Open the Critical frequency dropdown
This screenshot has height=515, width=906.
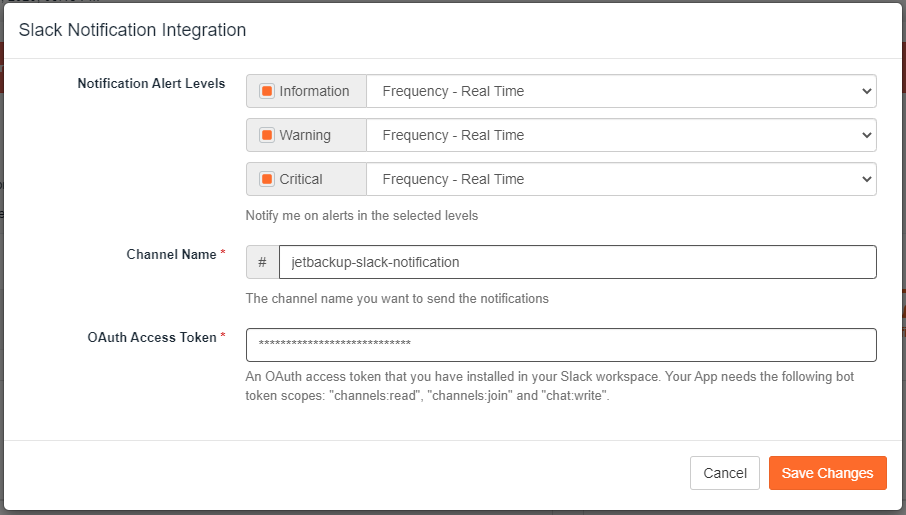pyautogui.click(x=621, y=179)
